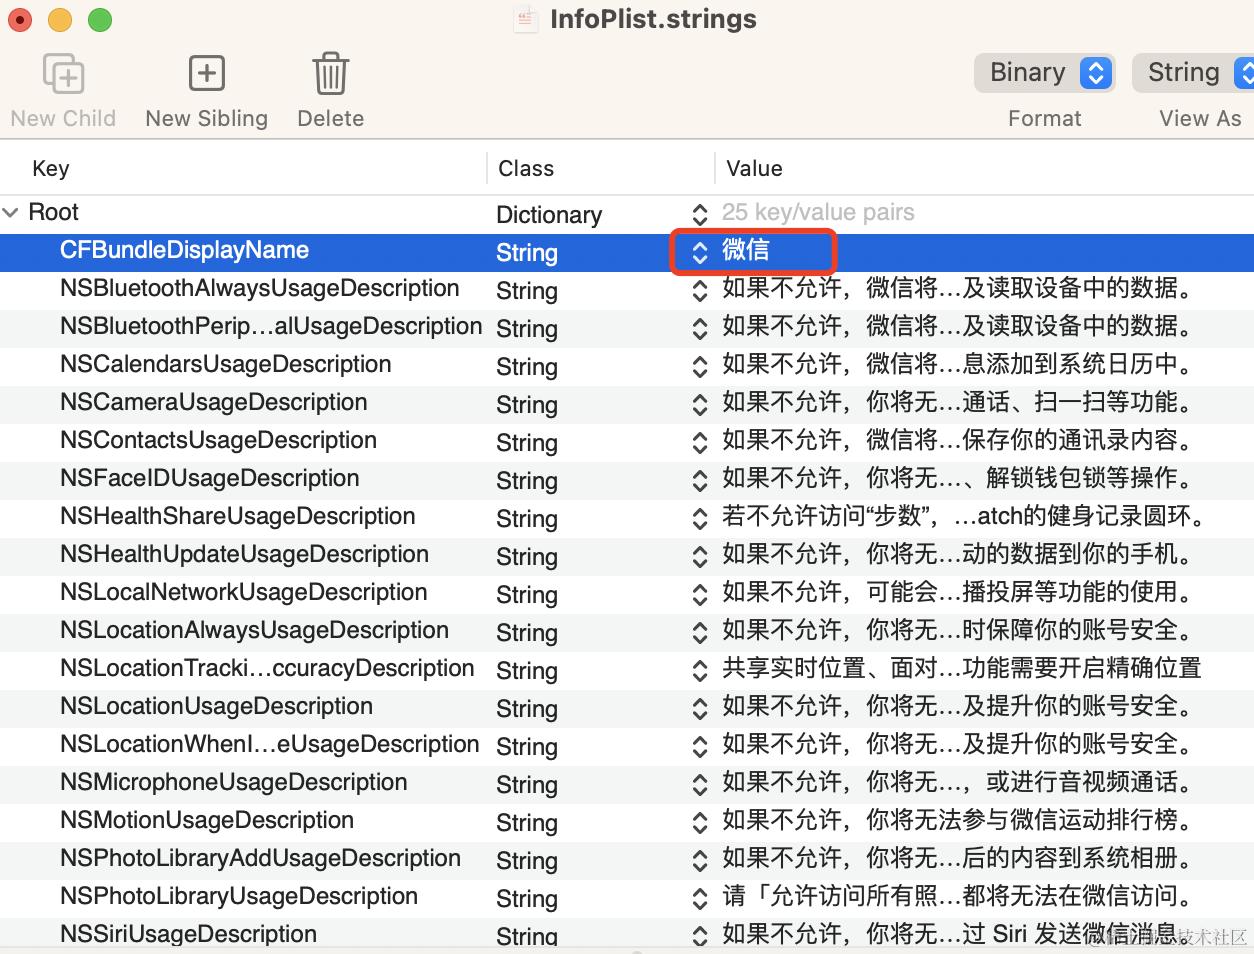Open class stepper for NSCalendarsUsageDescription row
Screen dimensions: 1254x954
tap(700, 366)
